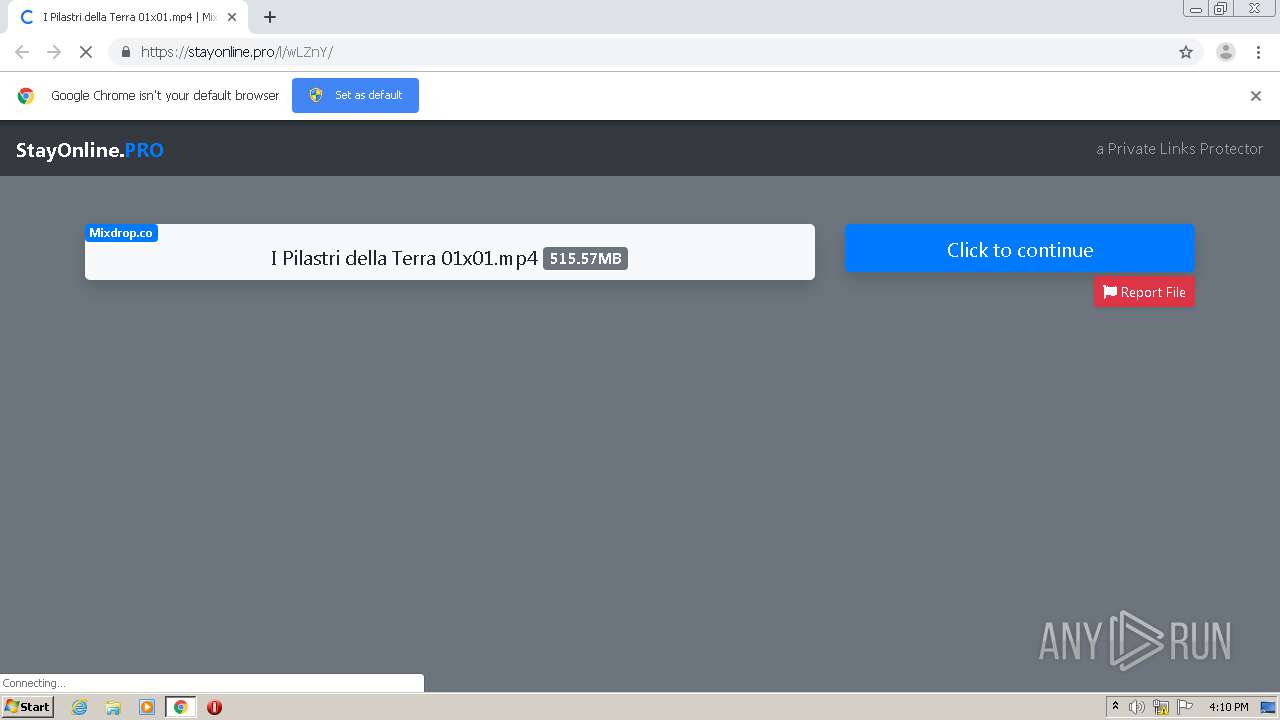This screenshot has height=720, width=1280.
Task: Click the 515.57MB file size badge
Action: coord(585,259)
